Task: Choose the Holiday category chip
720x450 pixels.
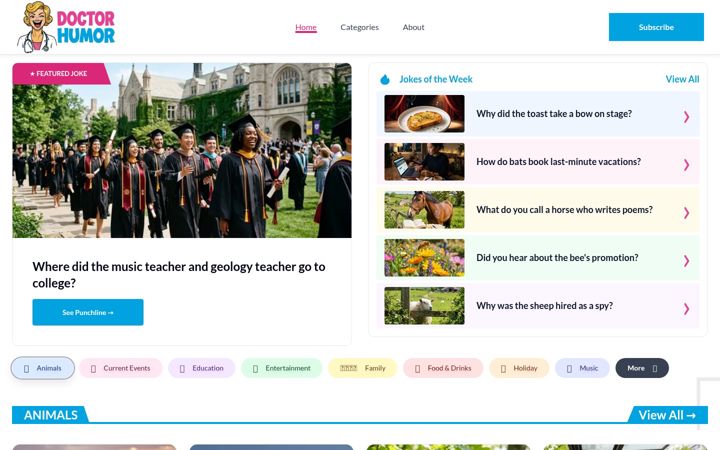Action: (519, 368)
